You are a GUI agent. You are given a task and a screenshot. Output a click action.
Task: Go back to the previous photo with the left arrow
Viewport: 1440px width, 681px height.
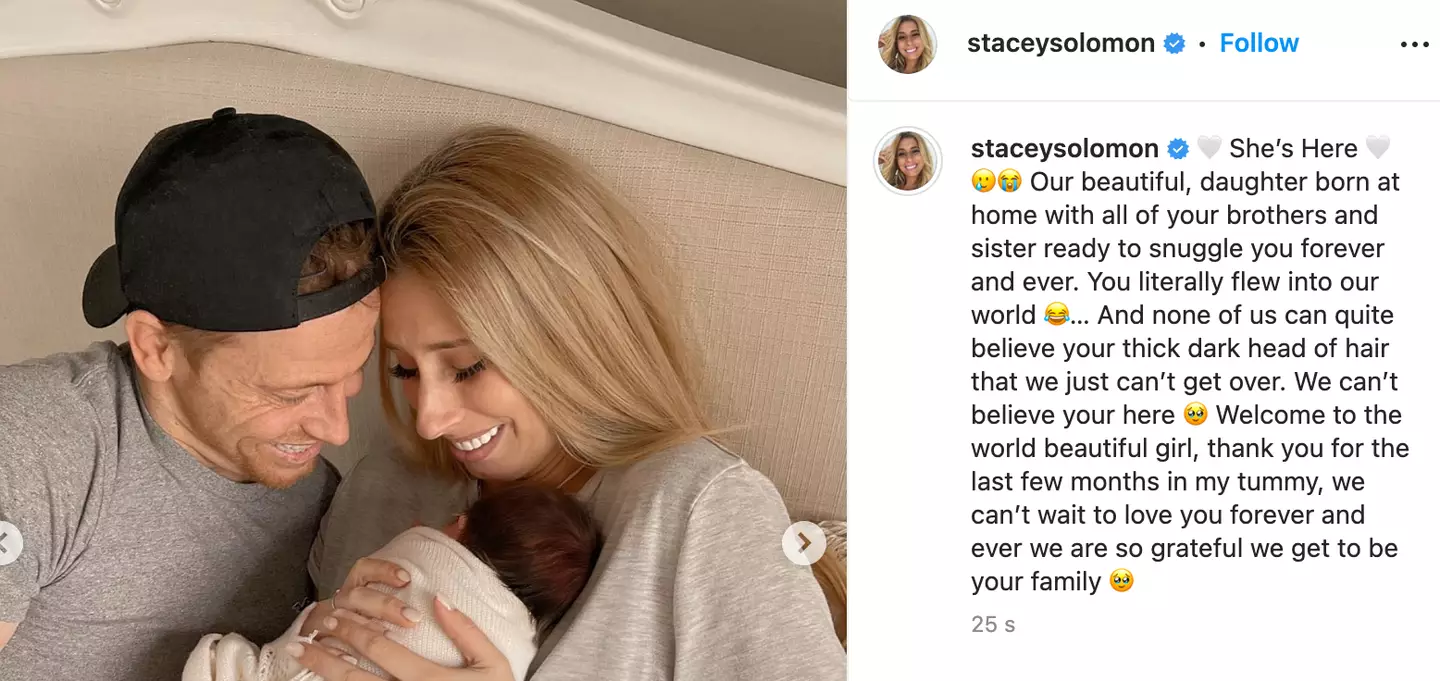(x=6, y=543)
